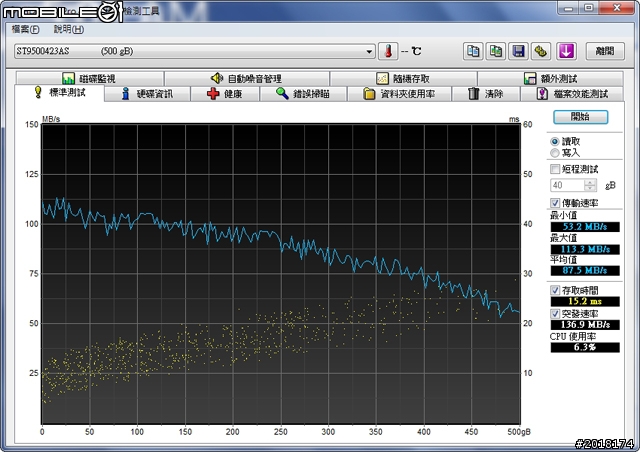Select the 讀取 read radio button
The height and width of the screenshot is (452, 640).
point(554,142)
